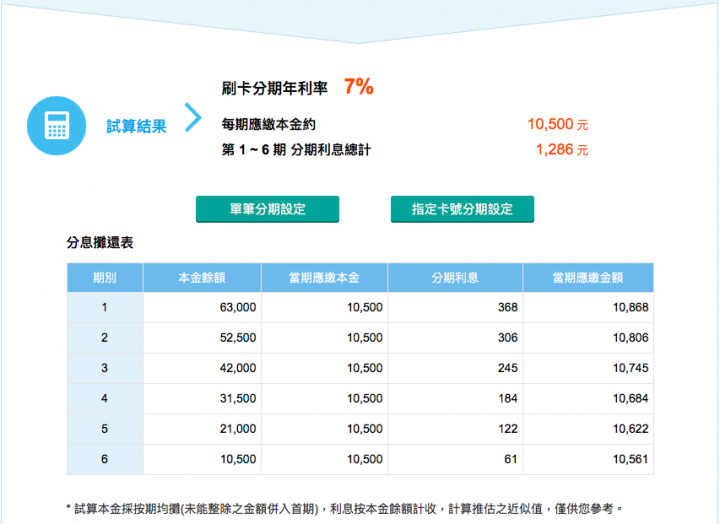Screen dimensions: 720x524
Task: Click balance cell 31,500
Action: [202, 398]
